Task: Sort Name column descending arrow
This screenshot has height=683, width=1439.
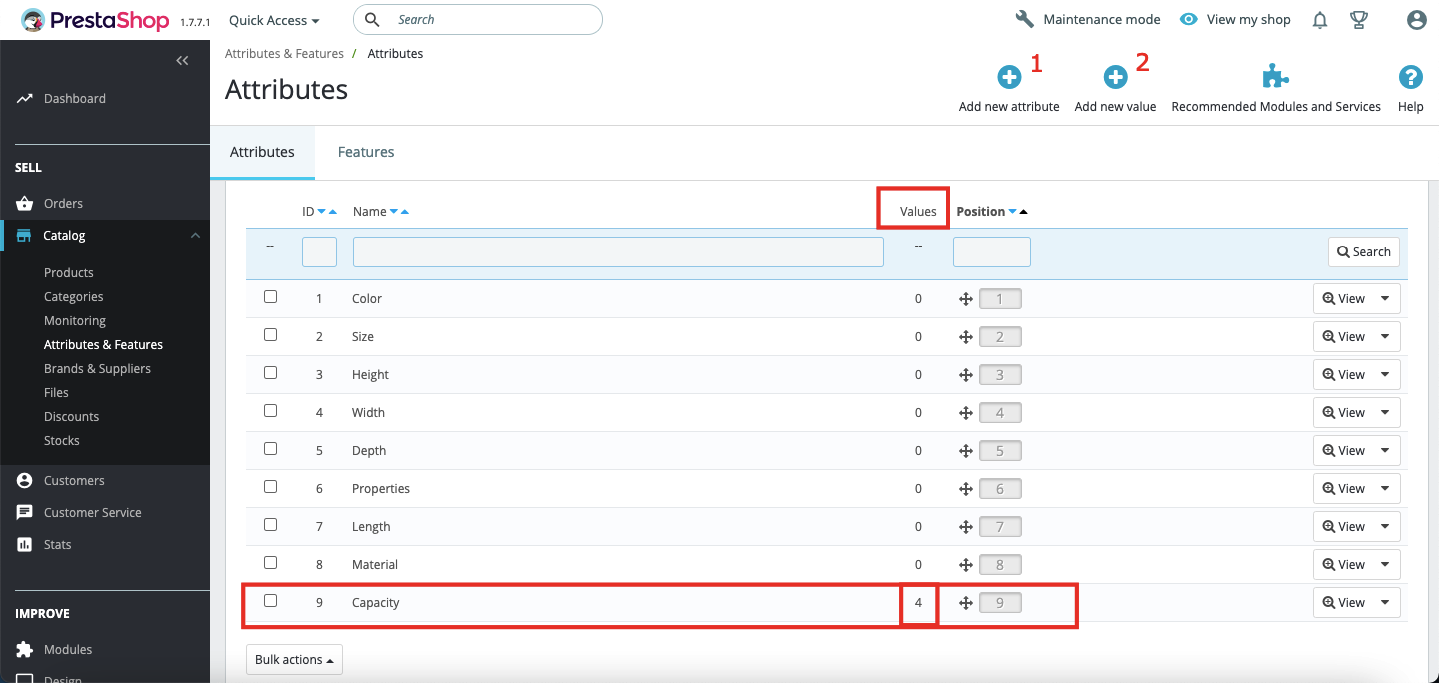Action: 394,212
